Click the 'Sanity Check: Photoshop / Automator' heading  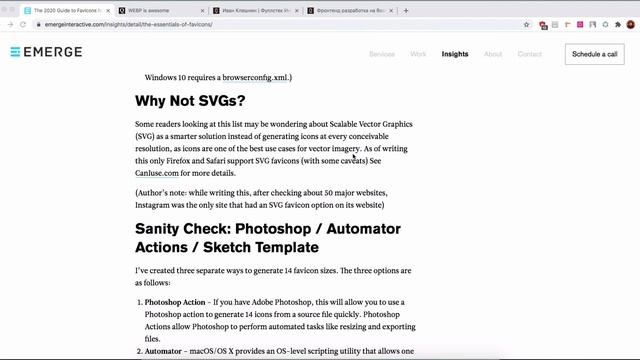coord(268,238)
